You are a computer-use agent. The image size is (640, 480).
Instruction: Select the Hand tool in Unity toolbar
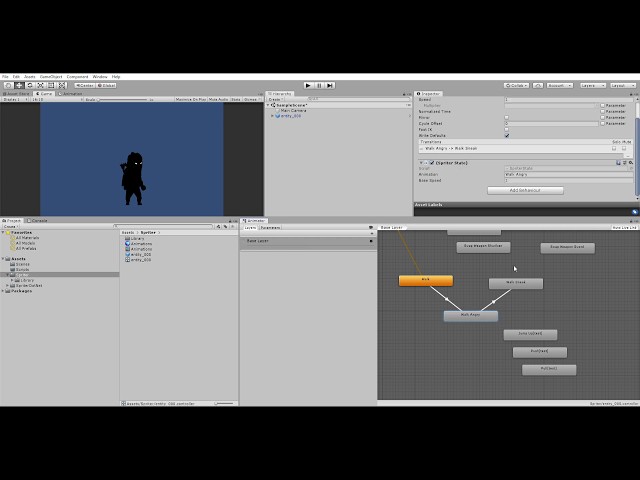point(8,85)
